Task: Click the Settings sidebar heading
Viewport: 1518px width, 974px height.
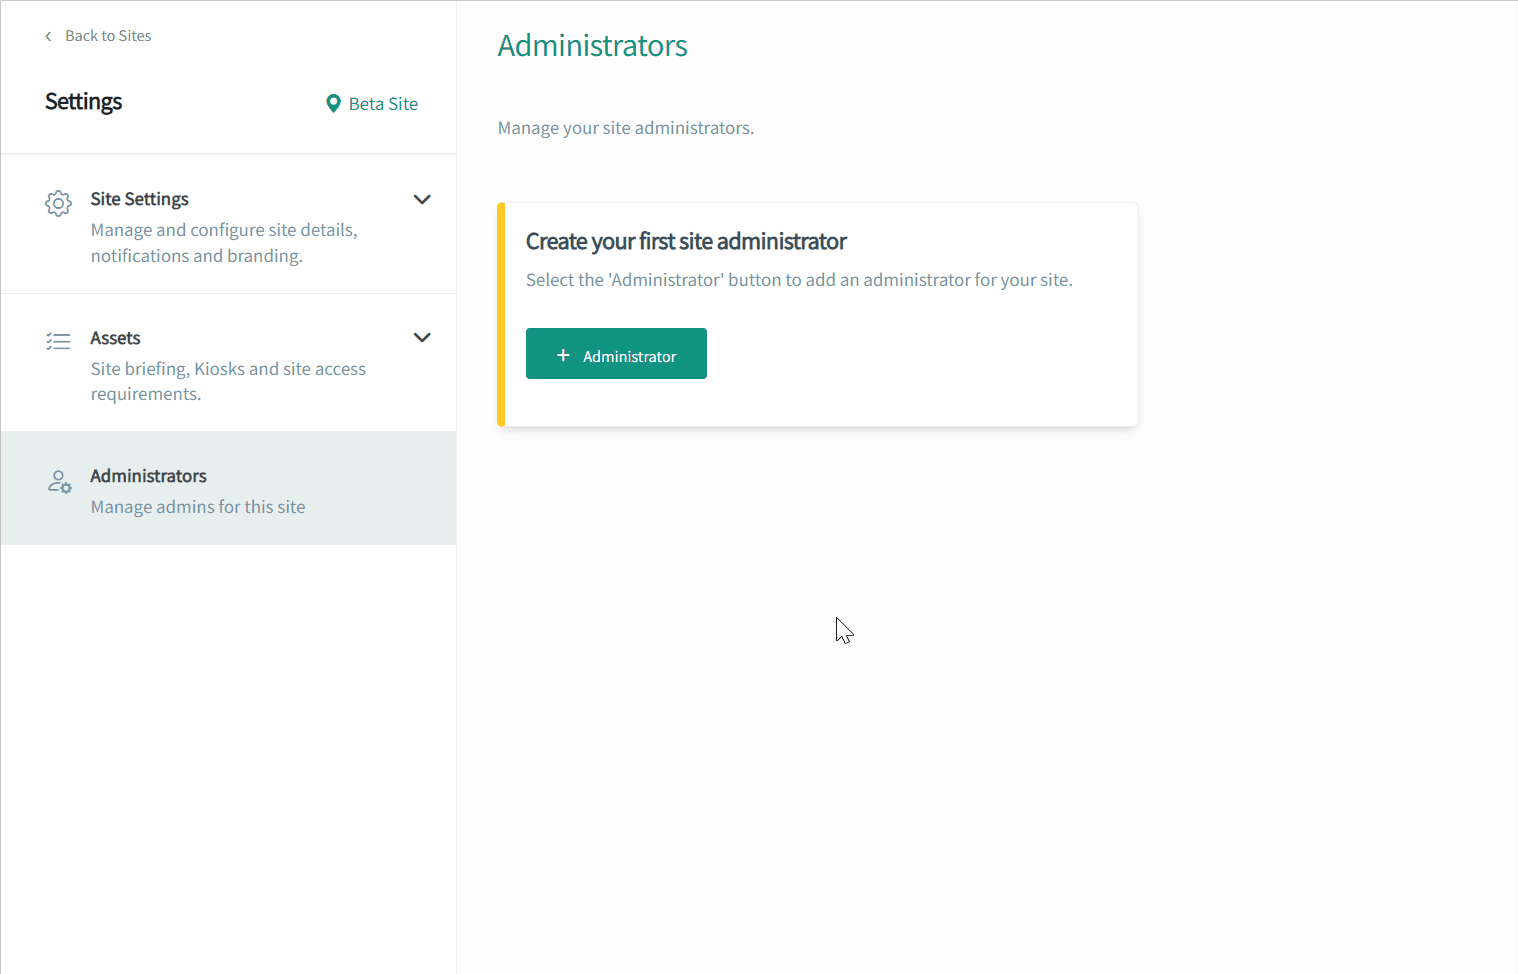Action: tap(83, 102)
